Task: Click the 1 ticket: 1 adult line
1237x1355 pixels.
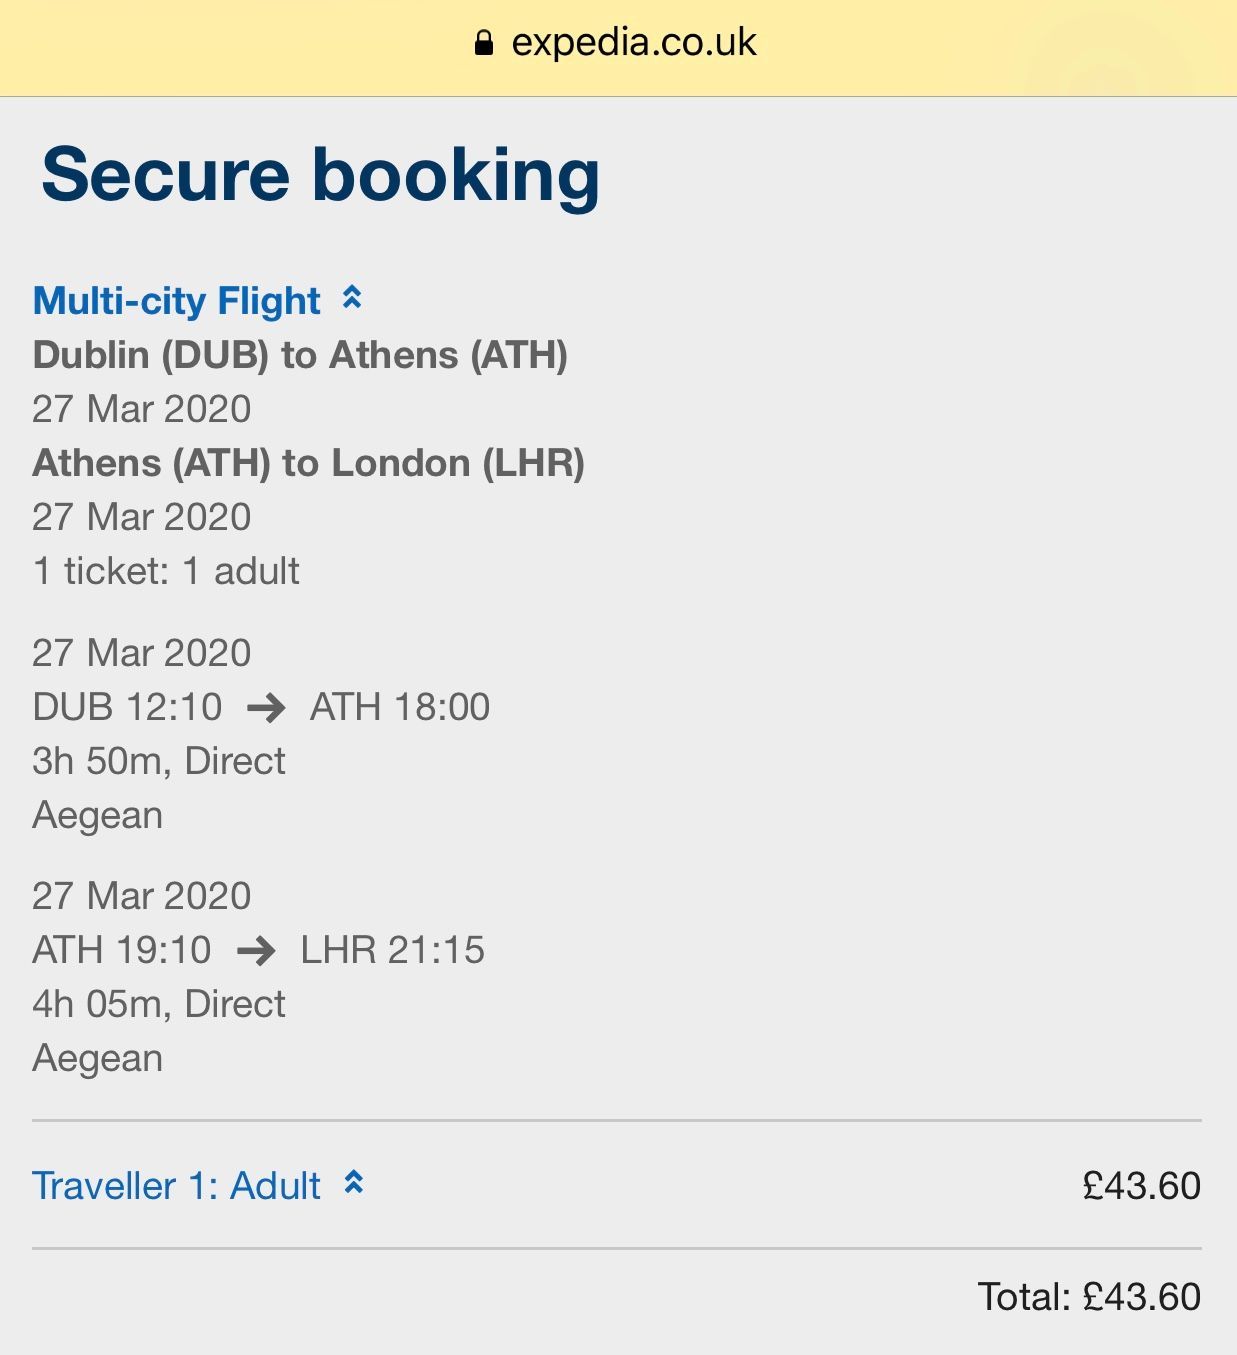Action: pos(166,571)
